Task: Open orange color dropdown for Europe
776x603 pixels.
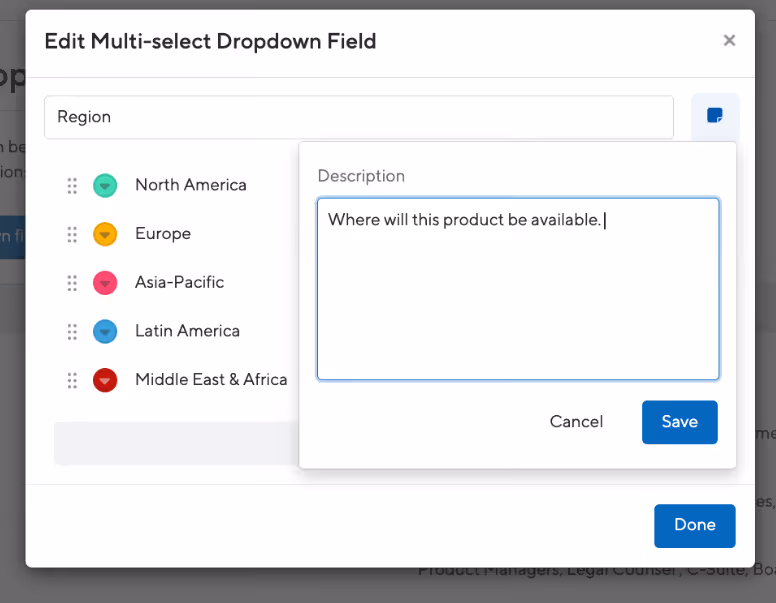Action: pyautogui.click(x=105, y=234)
